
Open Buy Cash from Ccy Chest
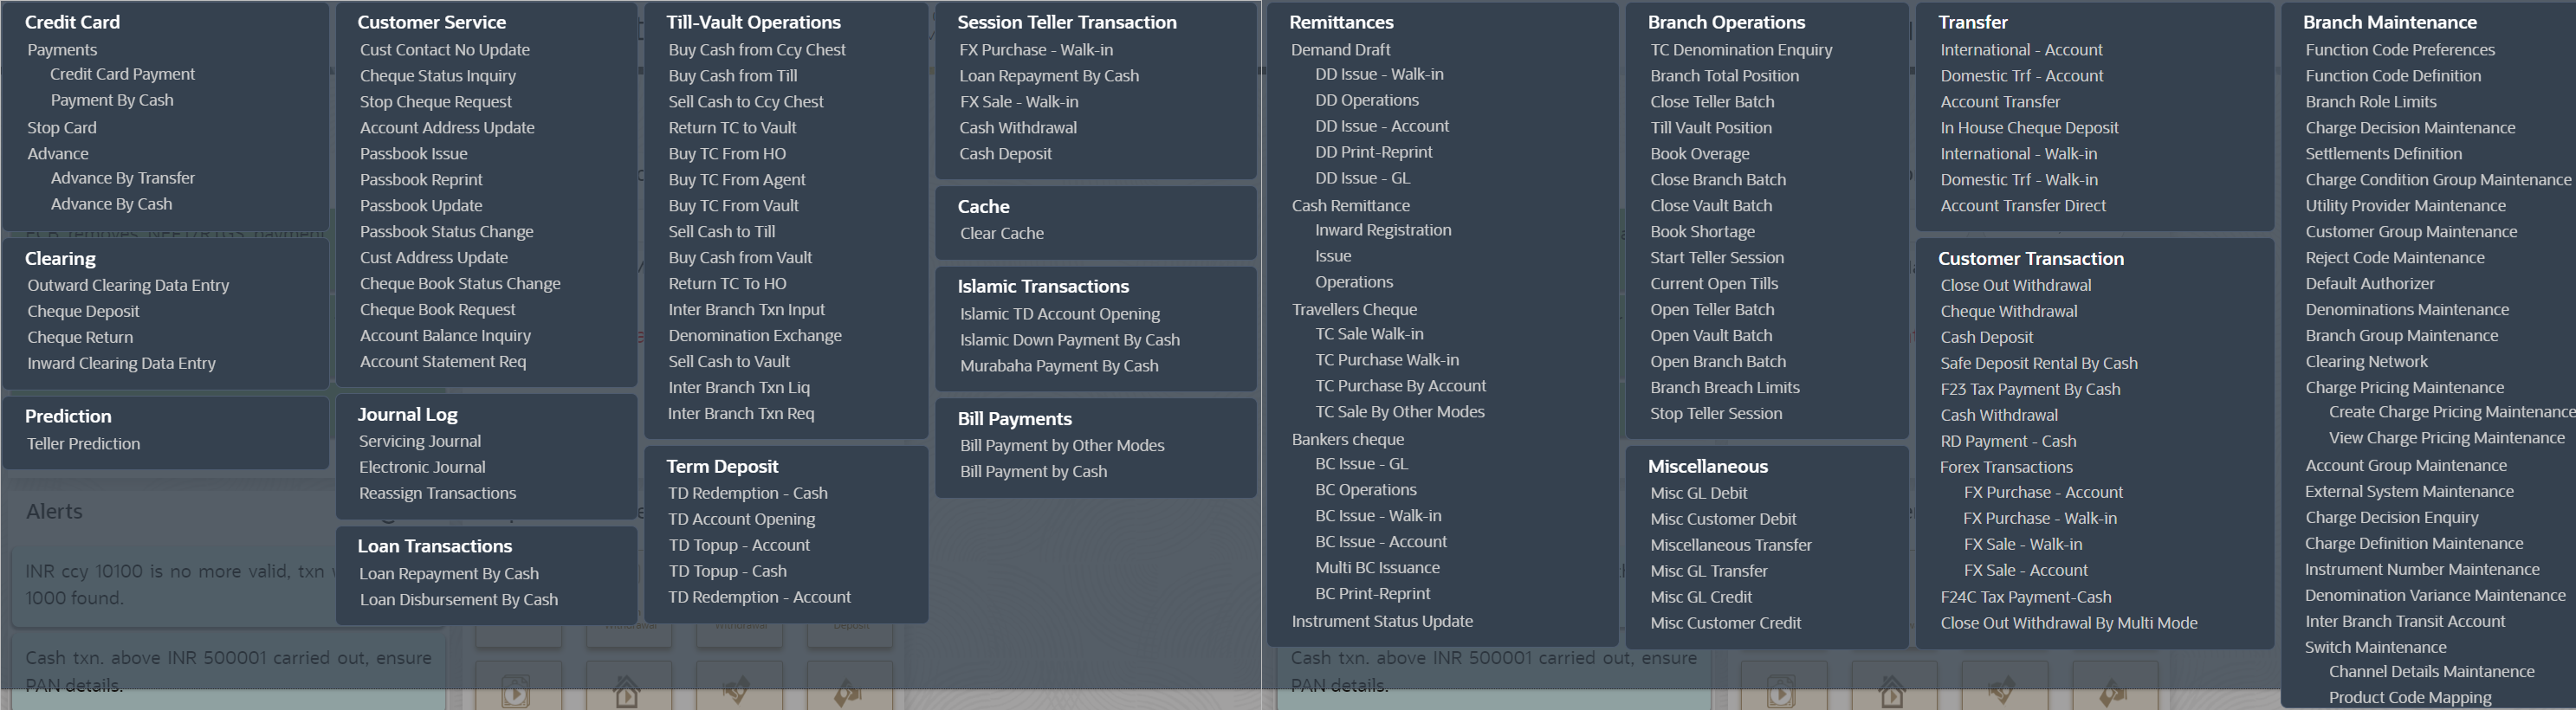point(756,50)
